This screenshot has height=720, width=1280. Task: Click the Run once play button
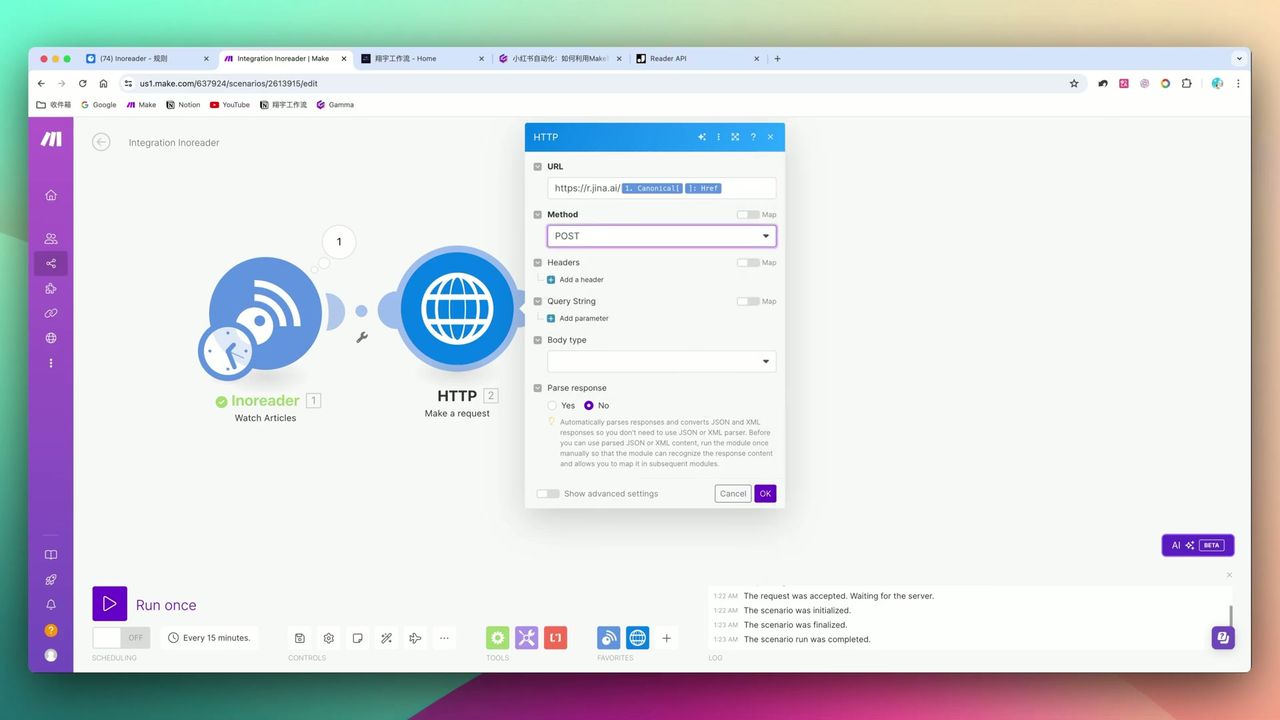click(x=110, y=604)
